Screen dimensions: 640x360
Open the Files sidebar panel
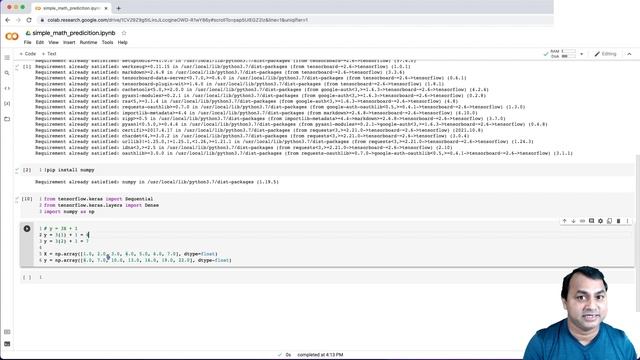[7, 119]
